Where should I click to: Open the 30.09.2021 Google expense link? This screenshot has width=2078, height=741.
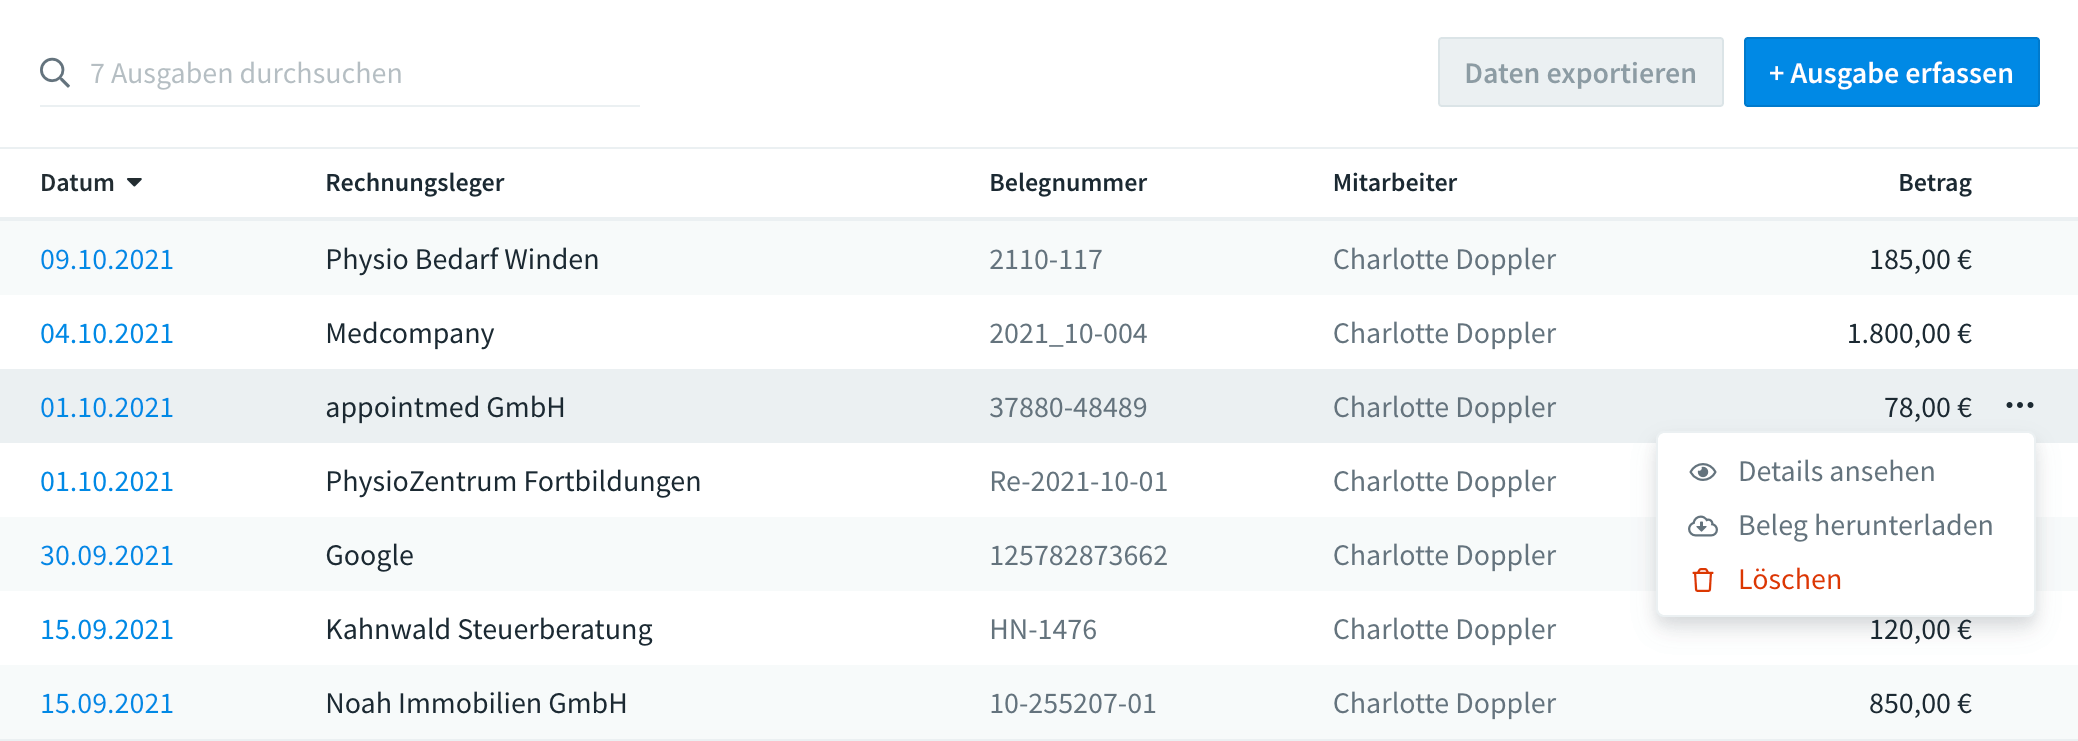coord(107,556)
